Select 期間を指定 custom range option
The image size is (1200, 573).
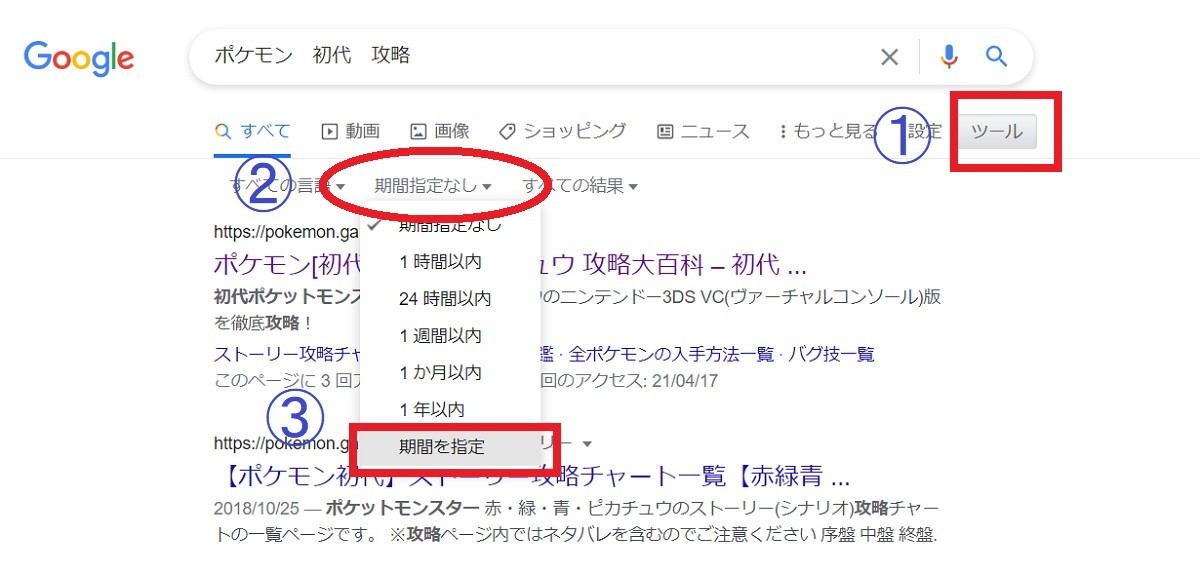pyautogui.click(x=450, y=447)
